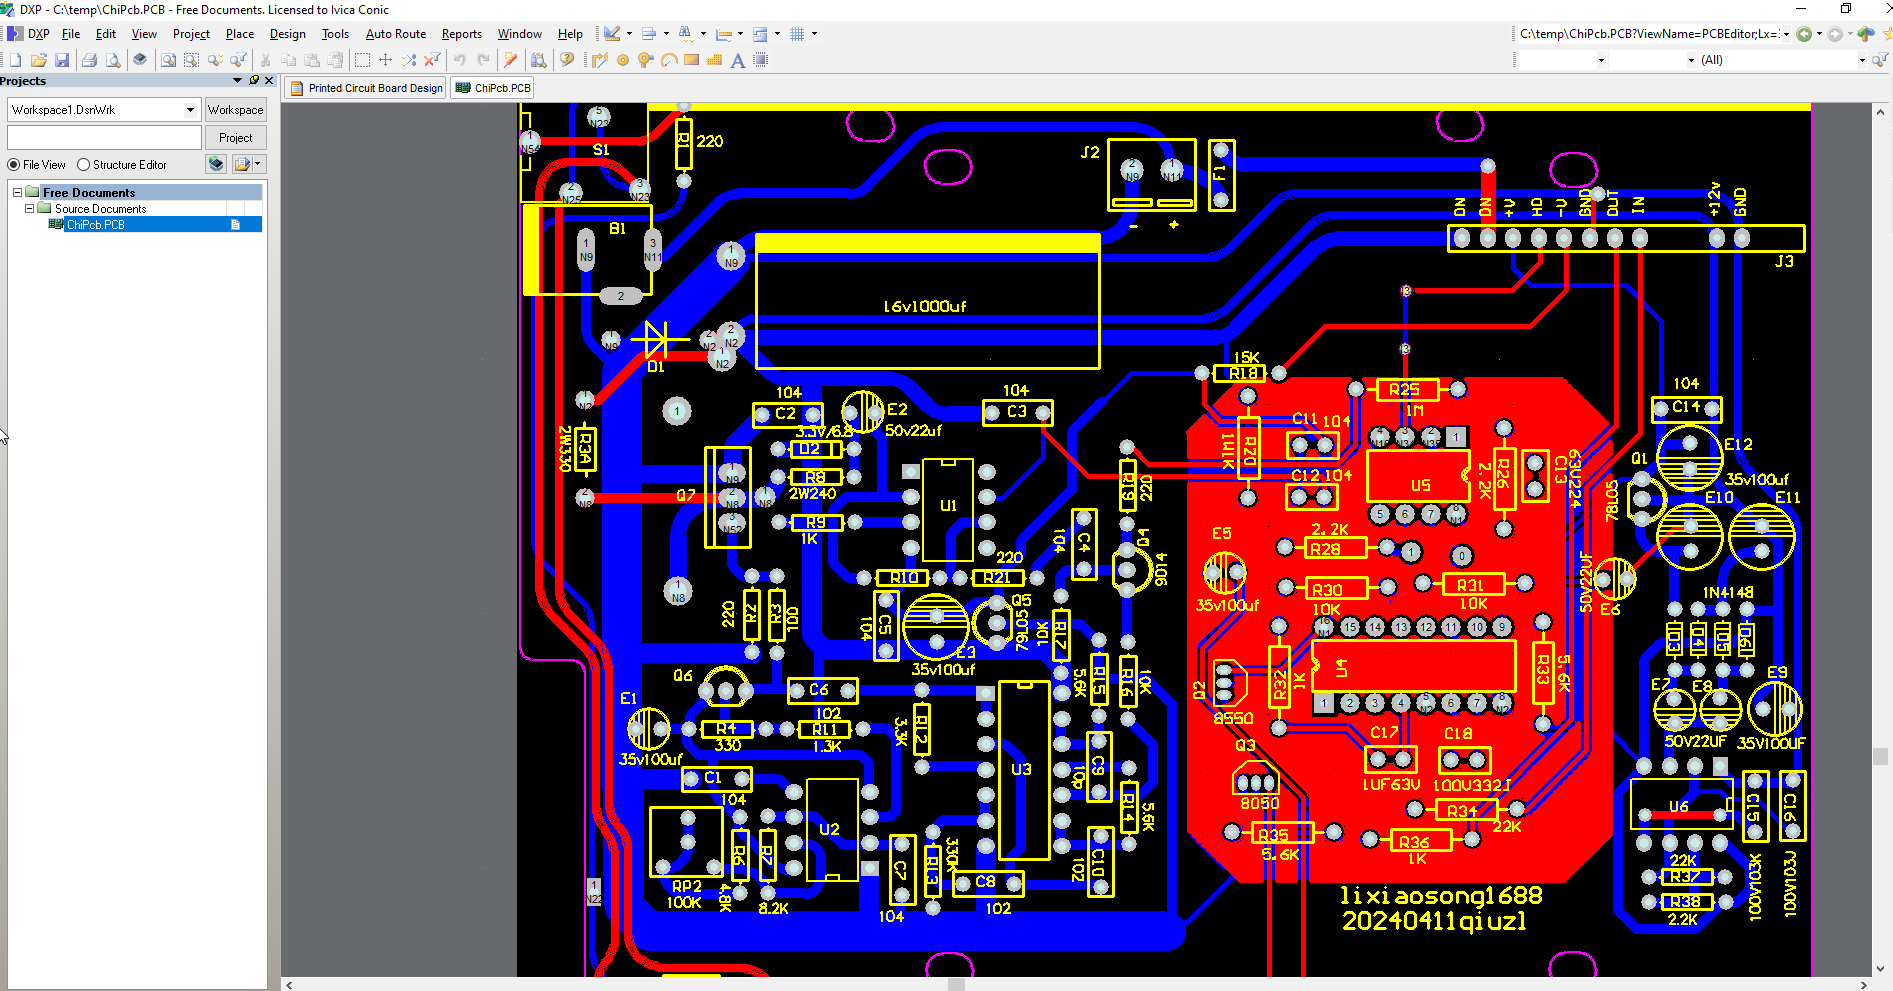Save the document with the floppy icon

pos(62,60)
